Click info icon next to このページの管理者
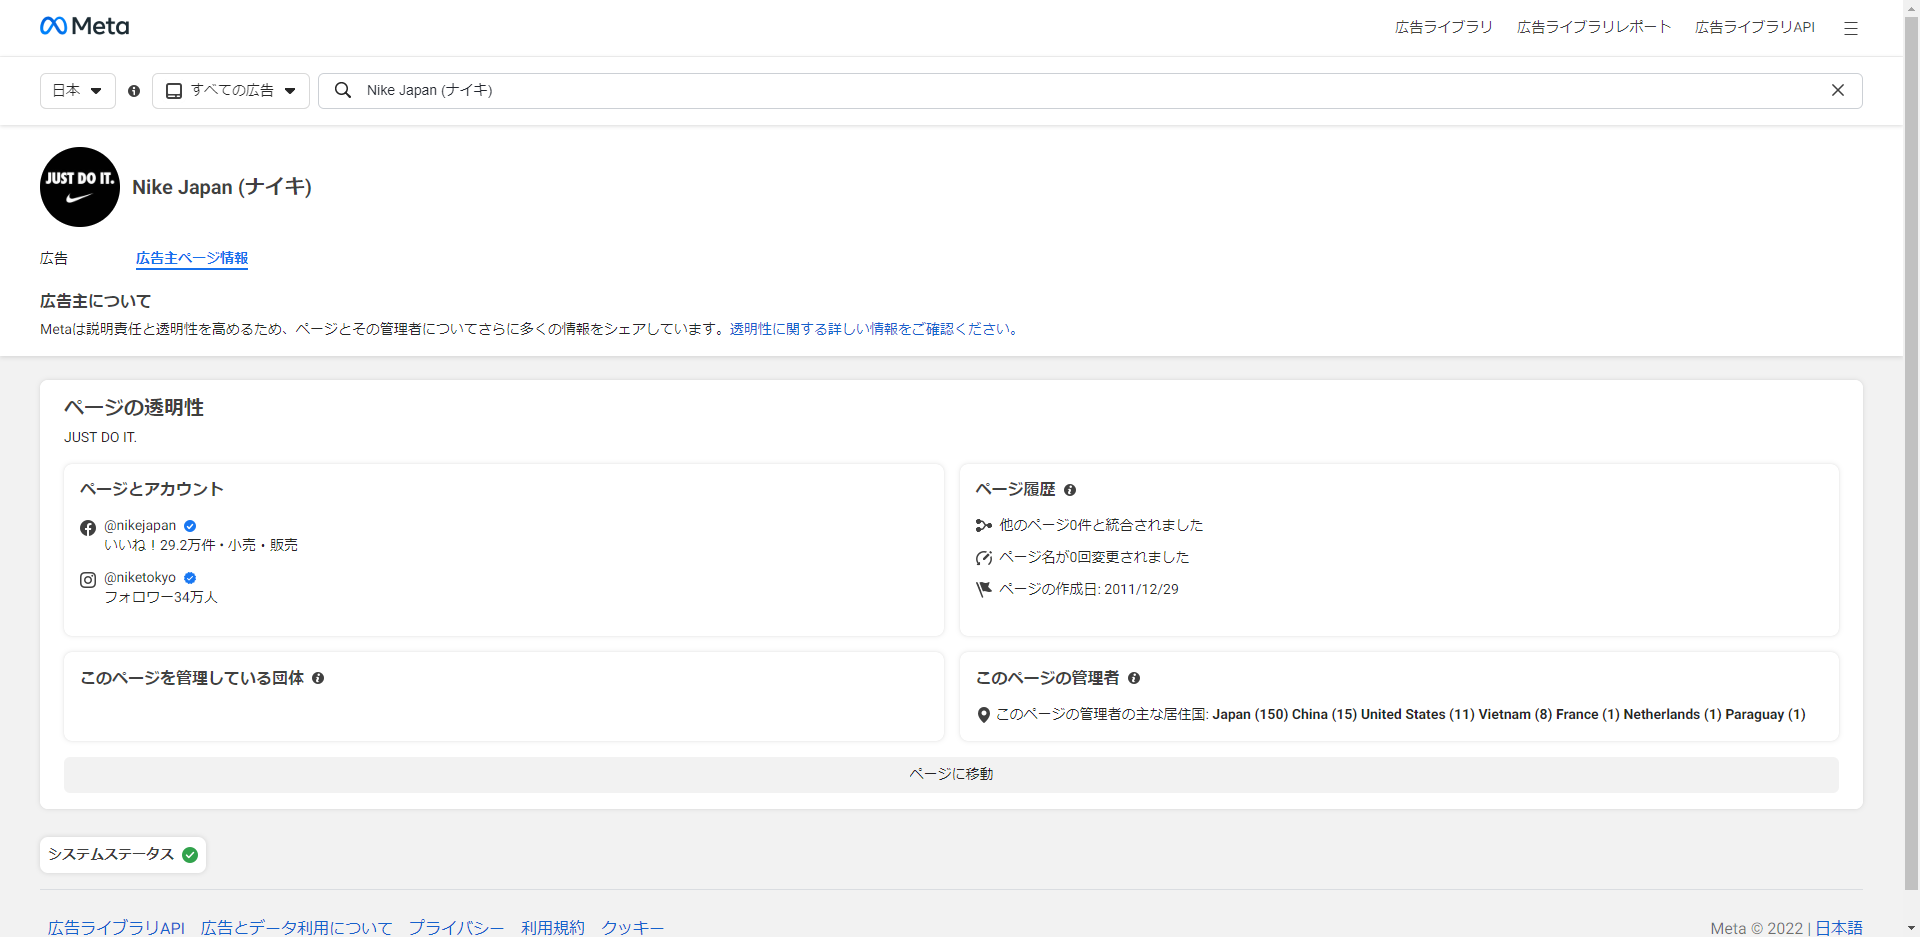 1134,678
